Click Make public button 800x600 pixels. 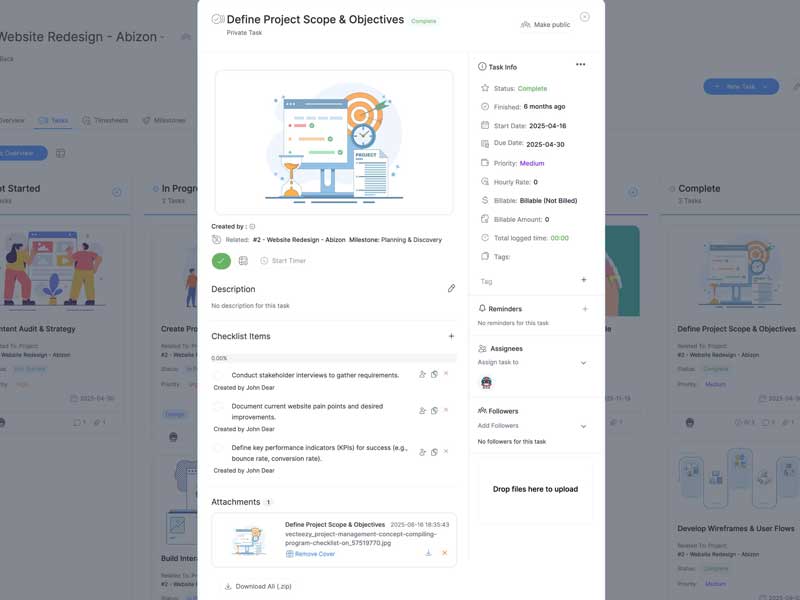(x=545, y=24)
